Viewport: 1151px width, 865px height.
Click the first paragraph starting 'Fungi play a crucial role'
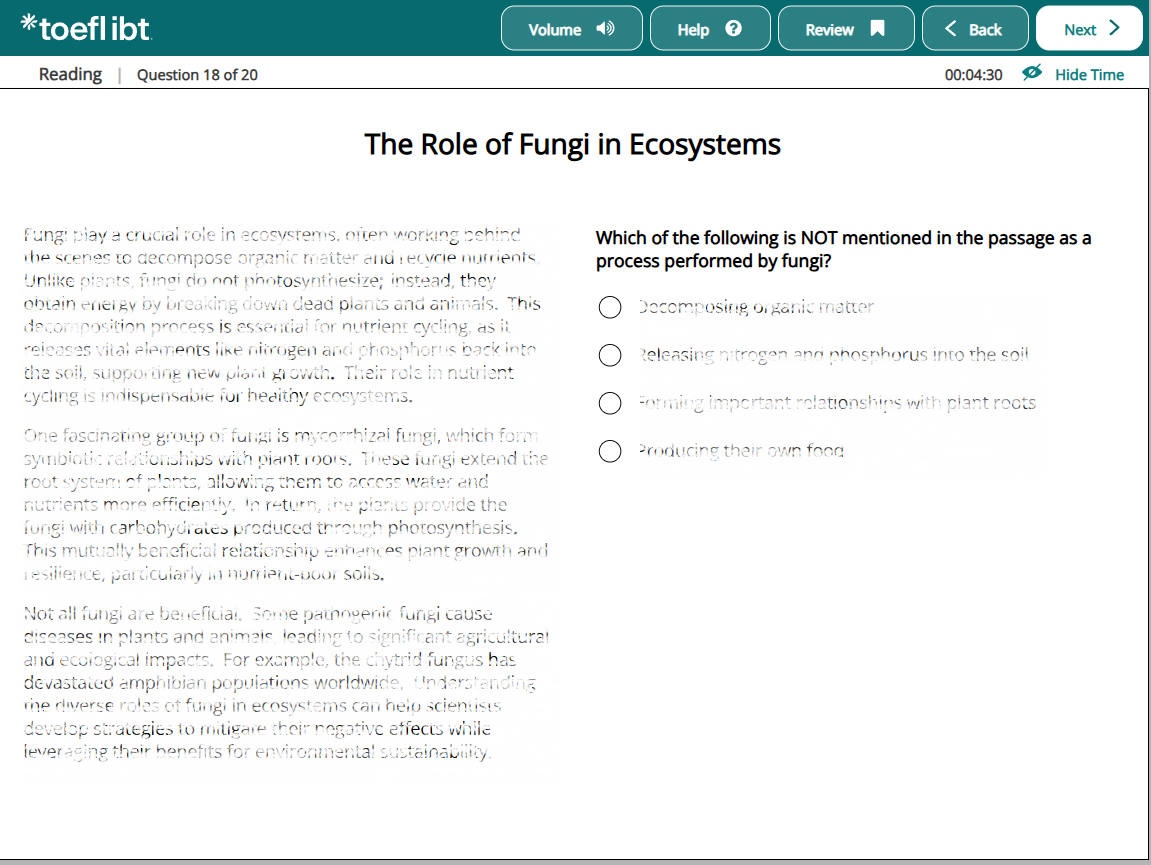pyautogui.click(x=282, y=315)
